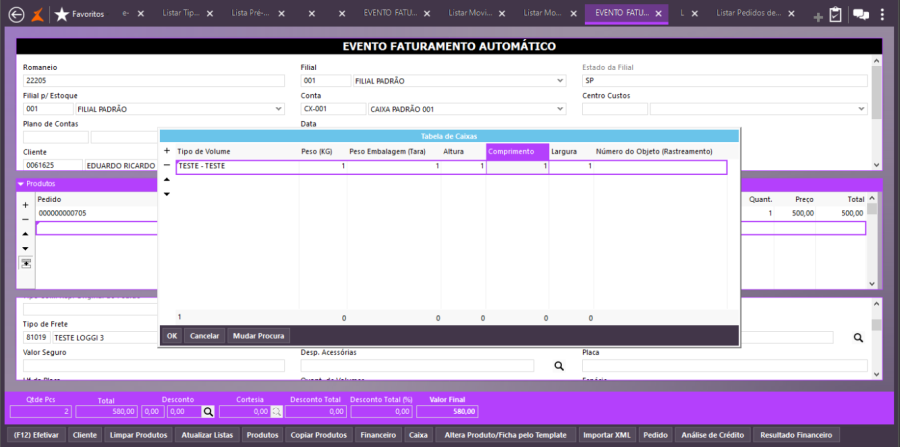
Task: Click (F12) Efetivar button
Action: tap(38, 435)
